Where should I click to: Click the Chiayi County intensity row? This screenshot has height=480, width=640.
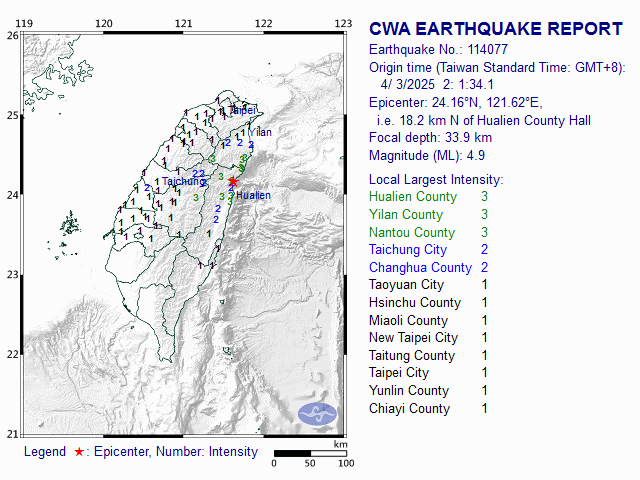[429, 409]
